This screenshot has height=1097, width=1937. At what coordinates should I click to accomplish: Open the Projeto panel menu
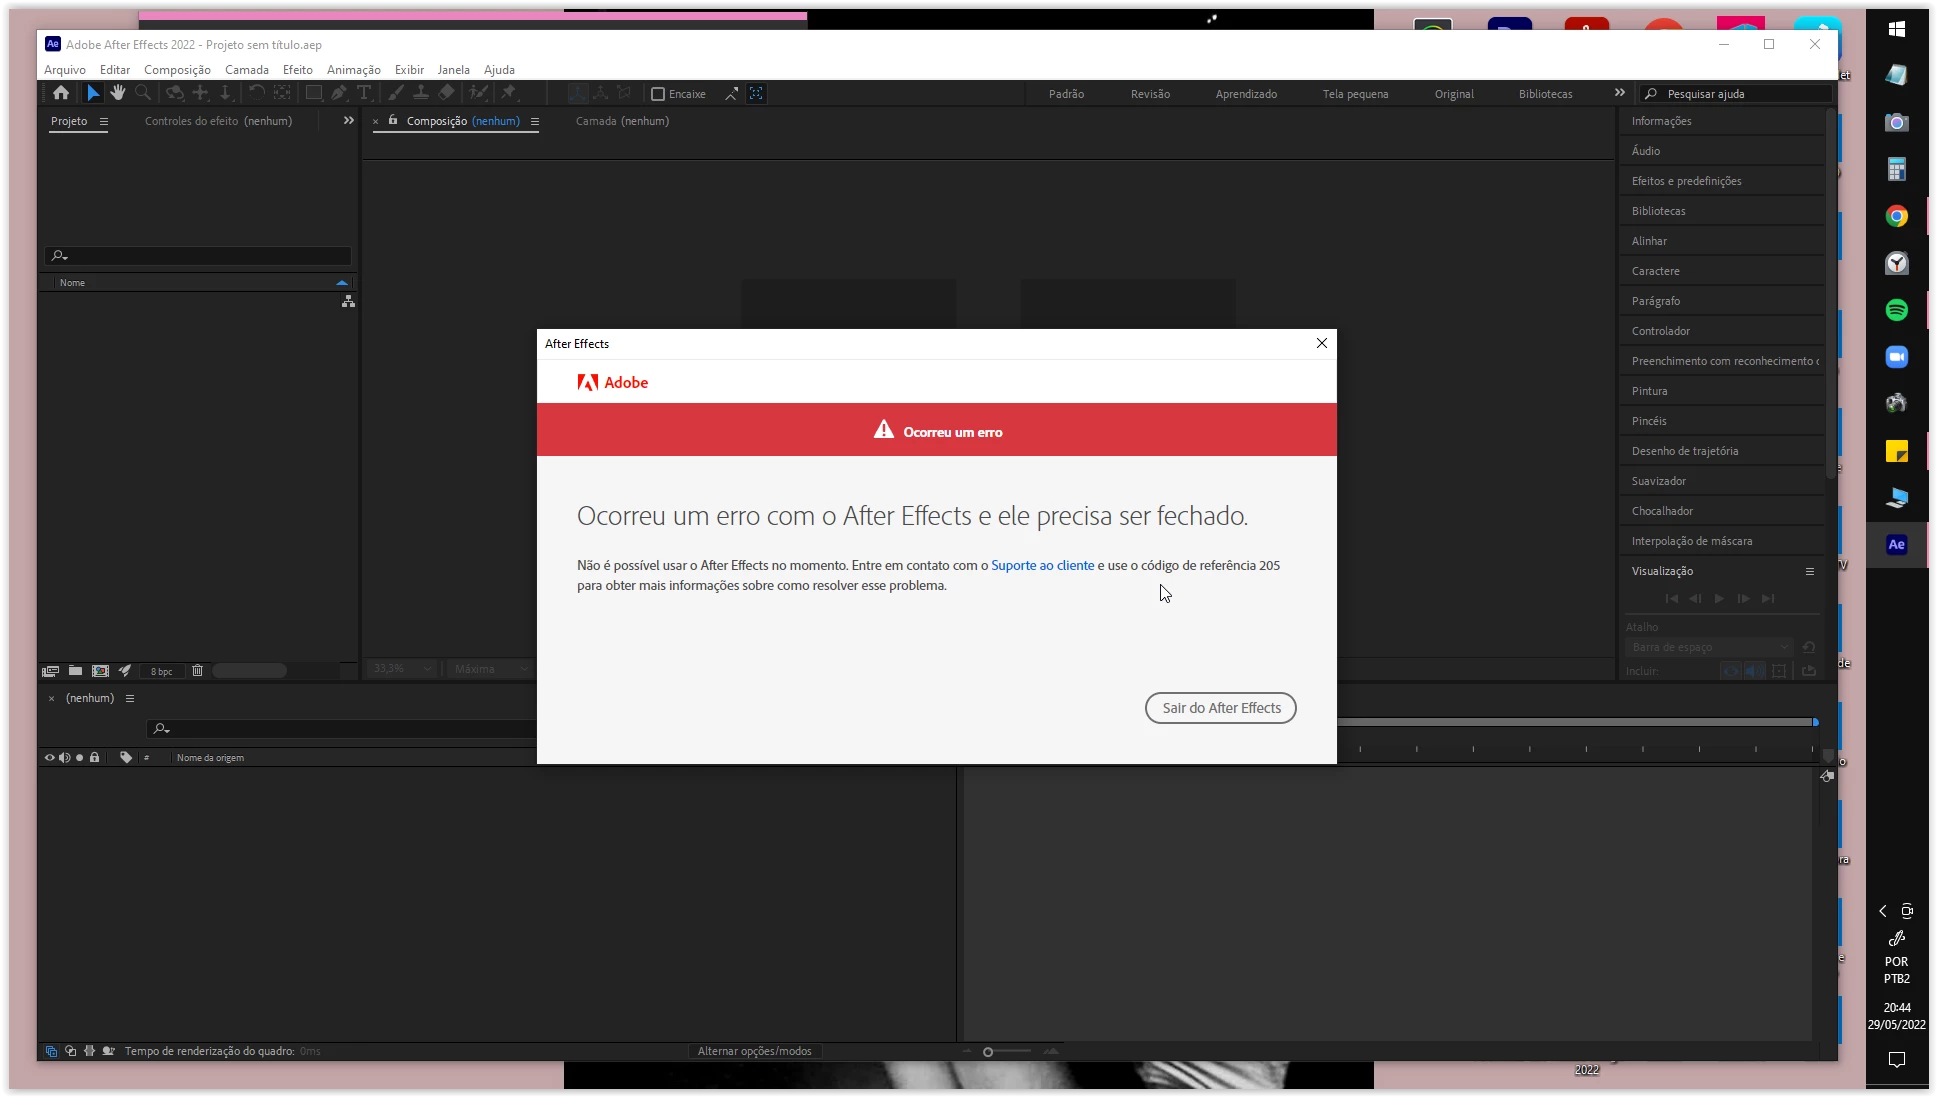[x=103, y=121]
